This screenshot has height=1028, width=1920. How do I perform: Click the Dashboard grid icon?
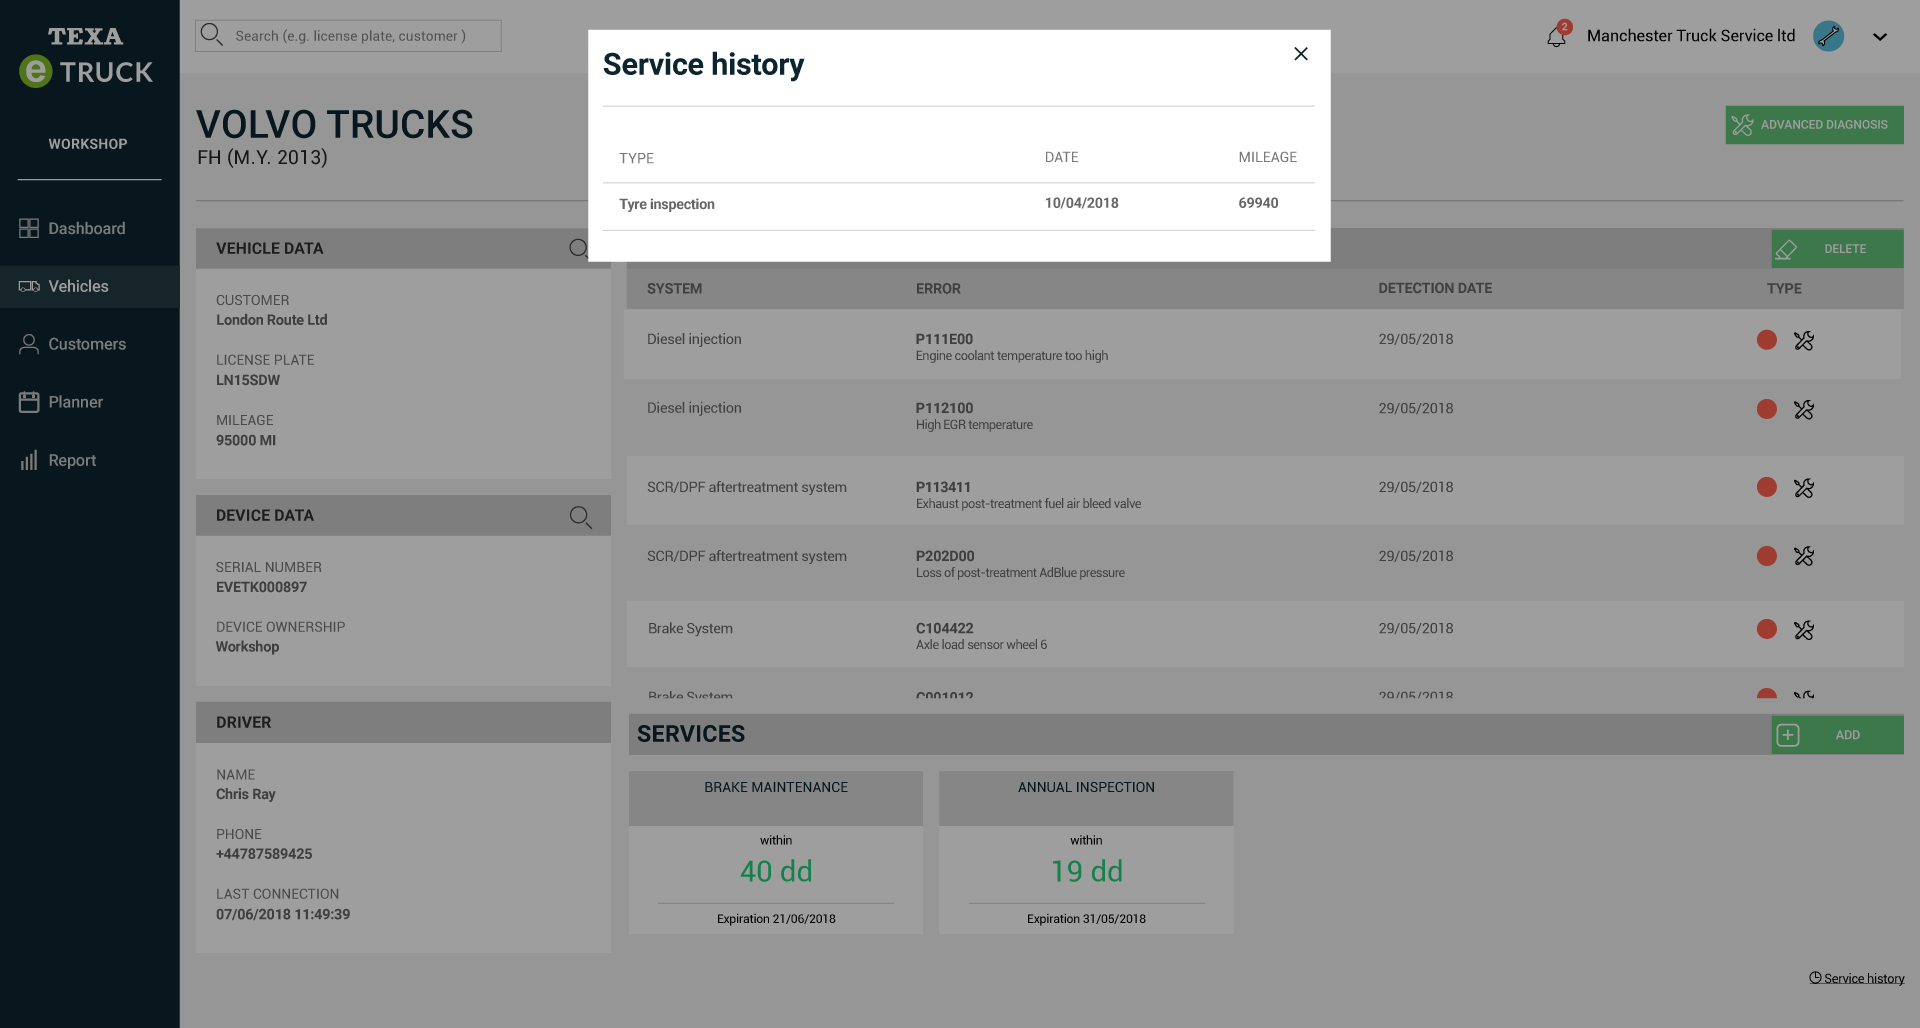pyautogui.click(x=29, y=228)
